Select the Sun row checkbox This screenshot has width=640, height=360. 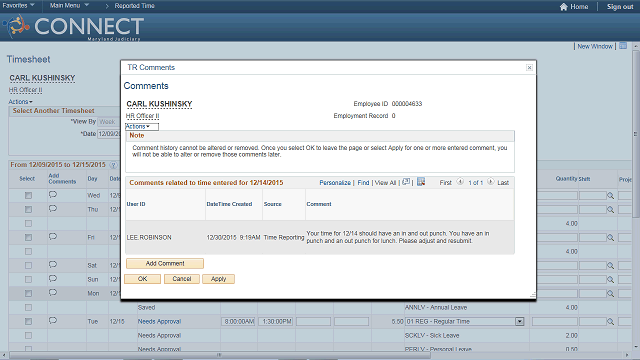pyautogui.click(x=28, y=280)
